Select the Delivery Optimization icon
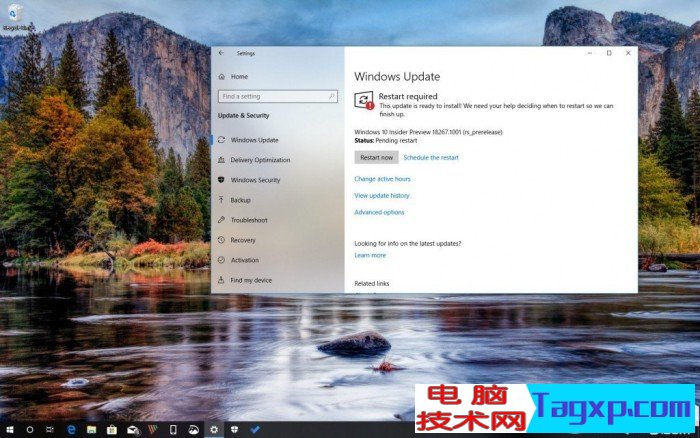The image size is (700, 438). point(221,160)
